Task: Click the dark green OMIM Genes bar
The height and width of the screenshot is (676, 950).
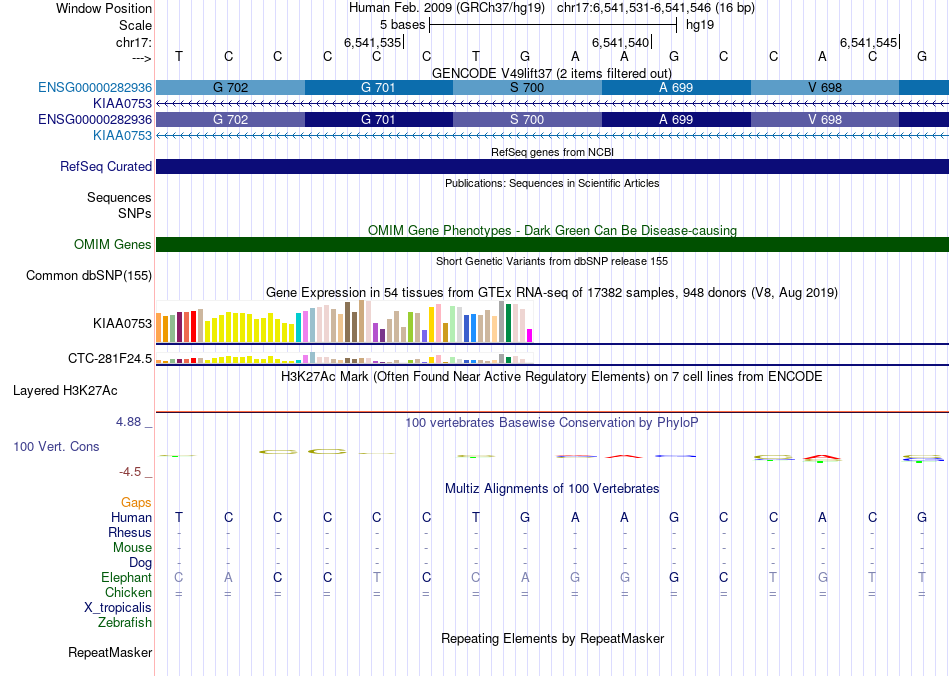Action: point(552,244)
